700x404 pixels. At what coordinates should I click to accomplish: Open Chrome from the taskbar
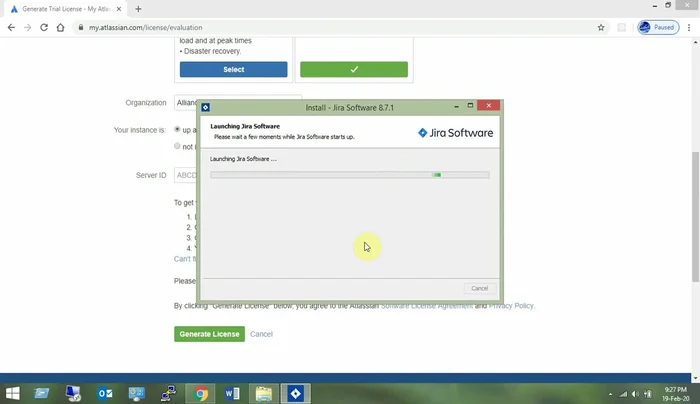(x=200, y=393)
